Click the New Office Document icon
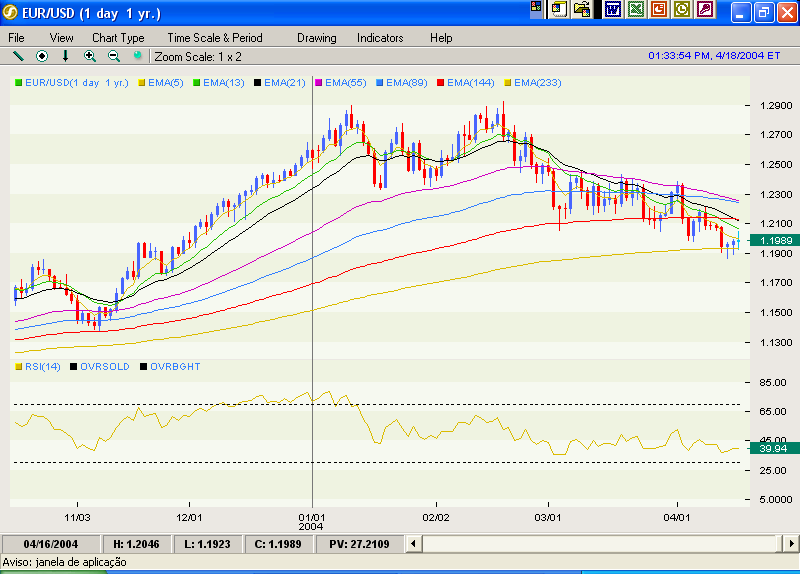 pos(559,9)
